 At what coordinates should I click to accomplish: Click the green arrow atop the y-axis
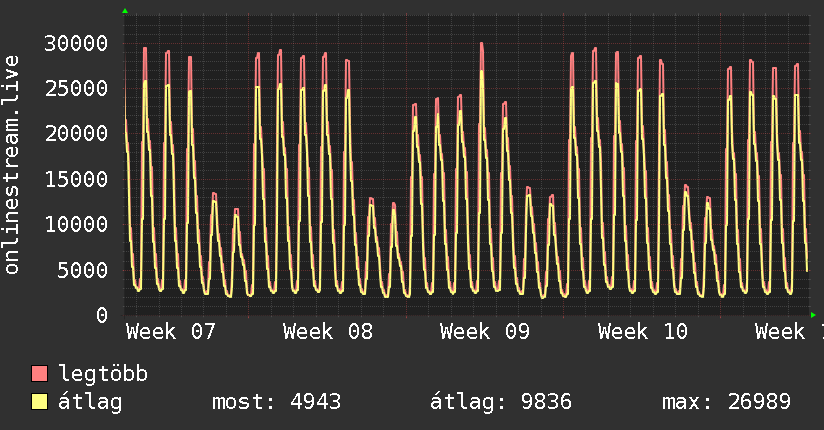[x=125, y=11]
